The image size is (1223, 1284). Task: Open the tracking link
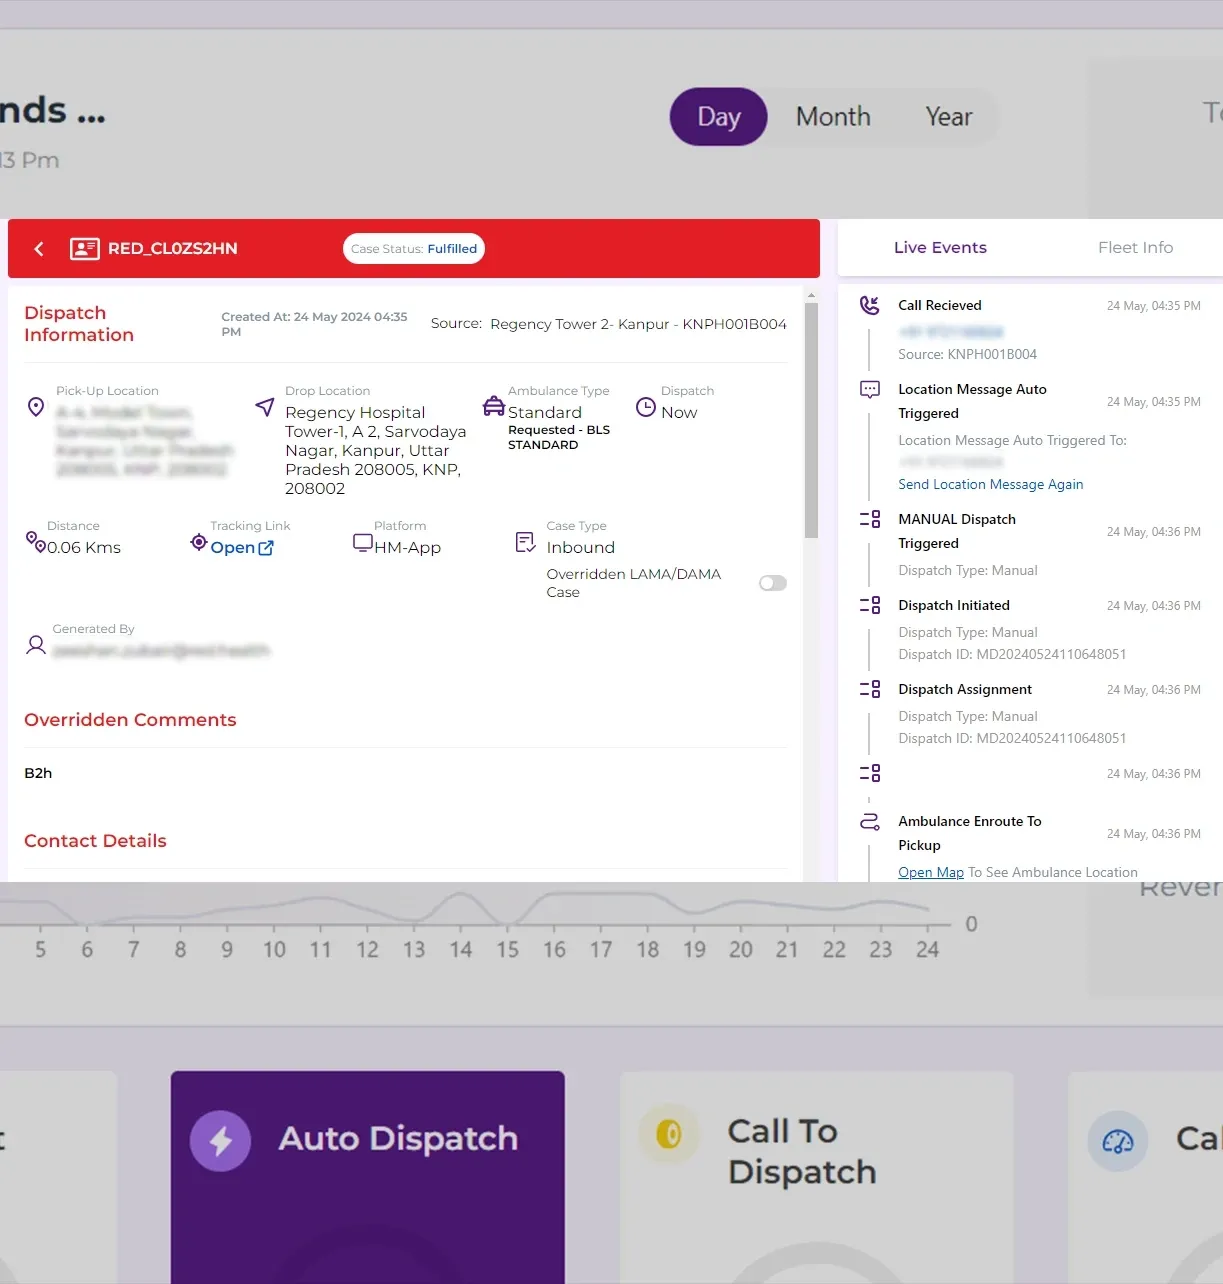point(241,548)
